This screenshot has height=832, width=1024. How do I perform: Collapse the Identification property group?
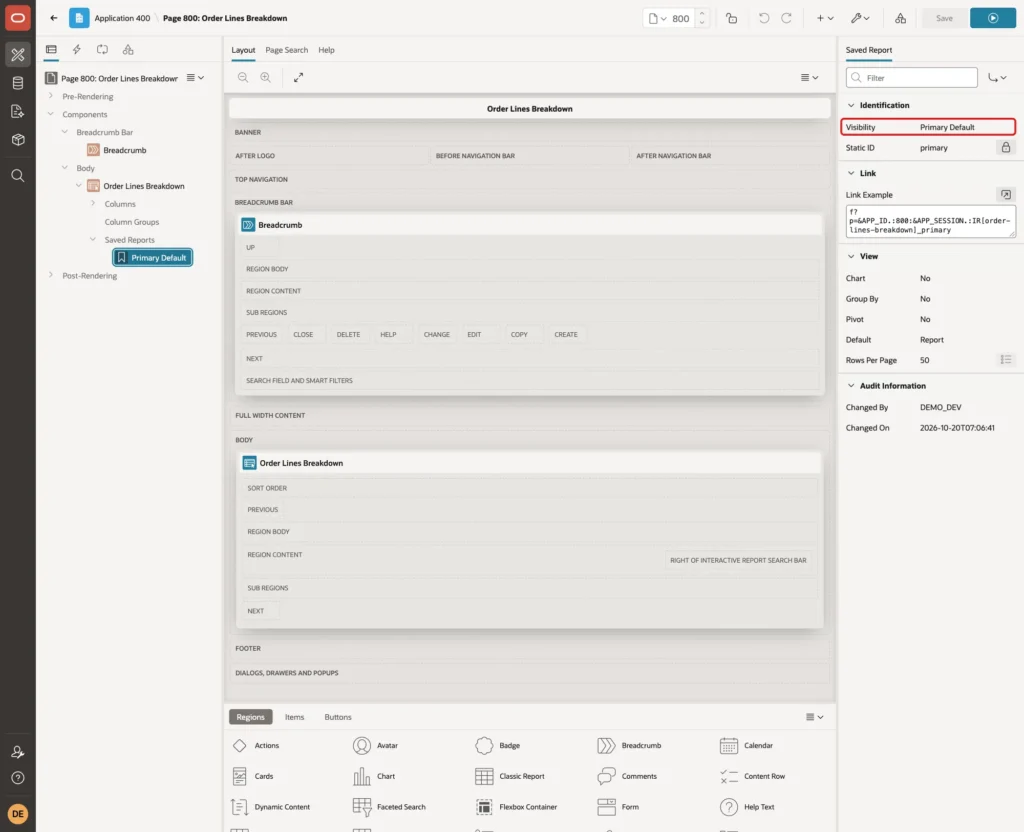(x=851, y=105)
